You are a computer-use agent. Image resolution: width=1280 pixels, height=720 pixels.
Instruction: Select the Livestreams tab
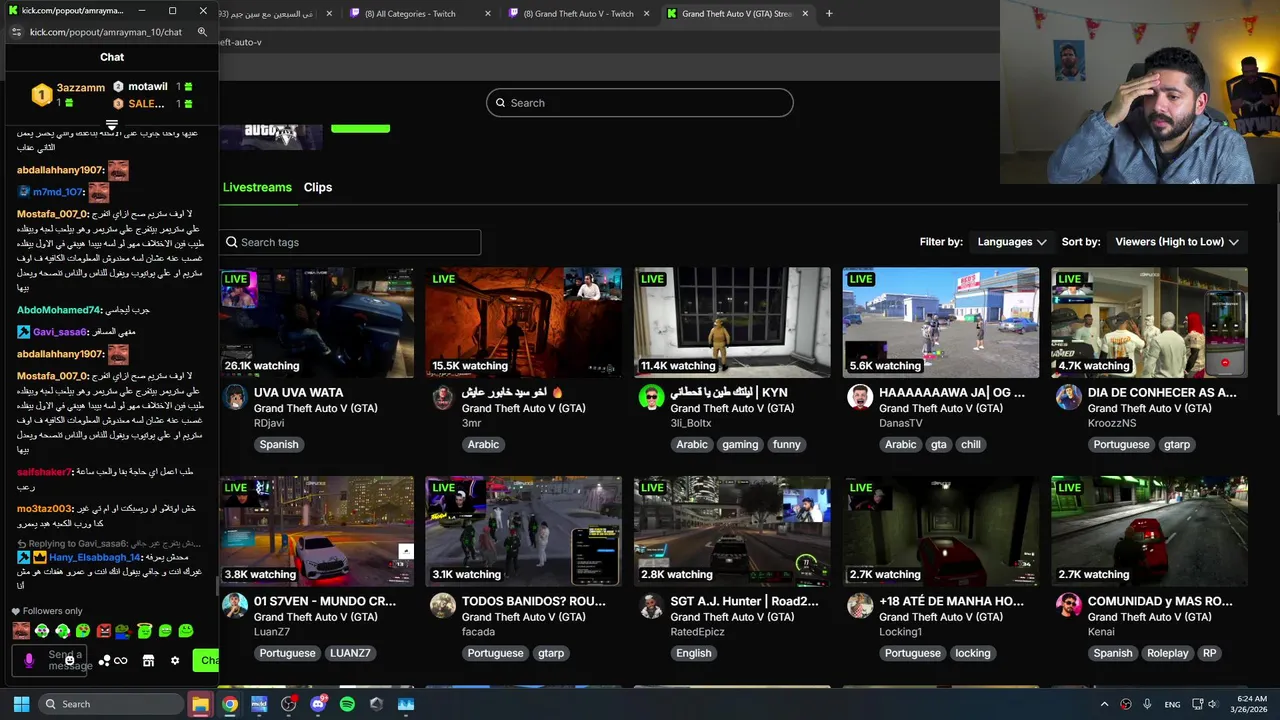pyautogui.click(x=257, y=187)
